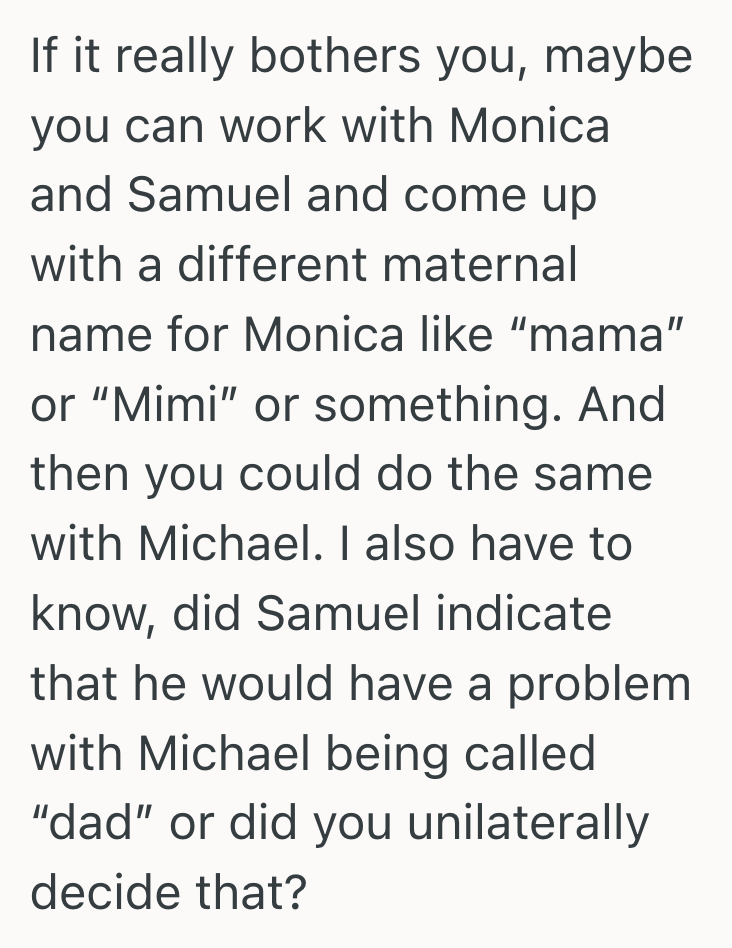Click the word "know"
The width and height of the screenshot is (732, 948).
(90, 613)
